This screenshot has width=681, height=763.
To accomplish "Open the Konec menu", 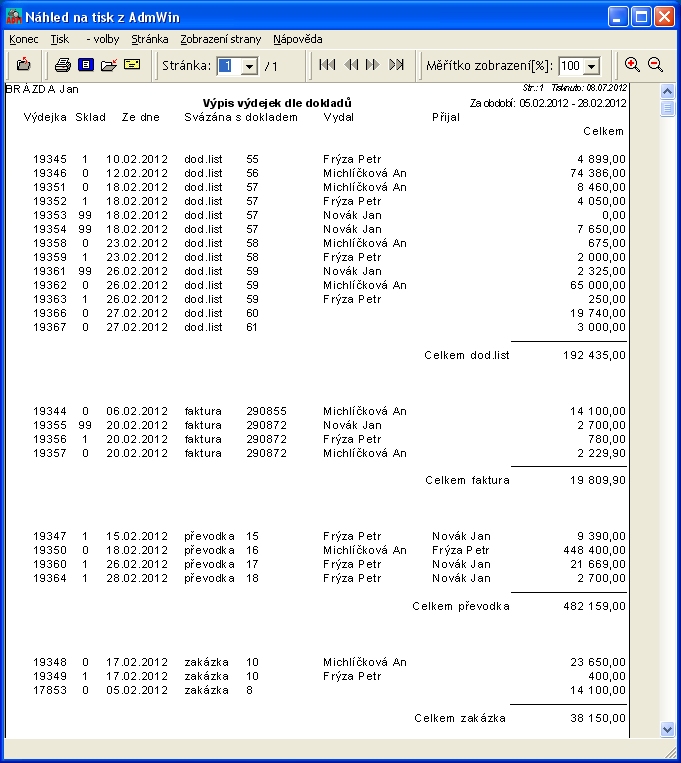I will 23,39.
